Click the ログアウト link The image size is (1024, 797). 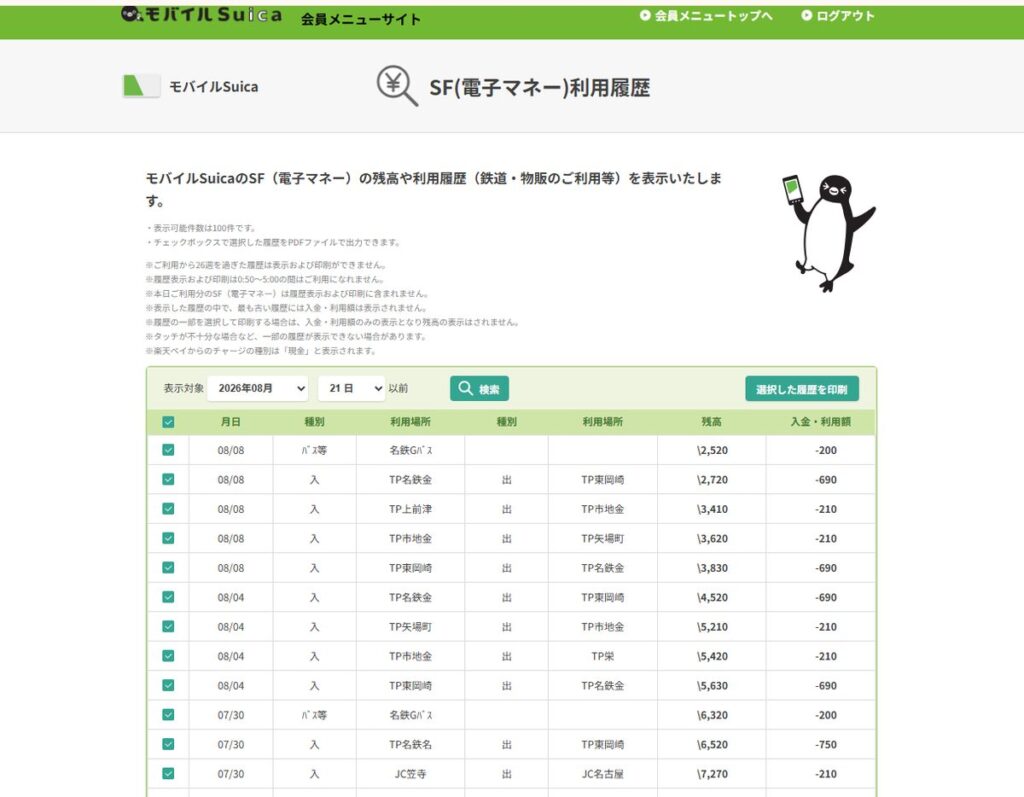pyautogui.click(x=838, y=16)
